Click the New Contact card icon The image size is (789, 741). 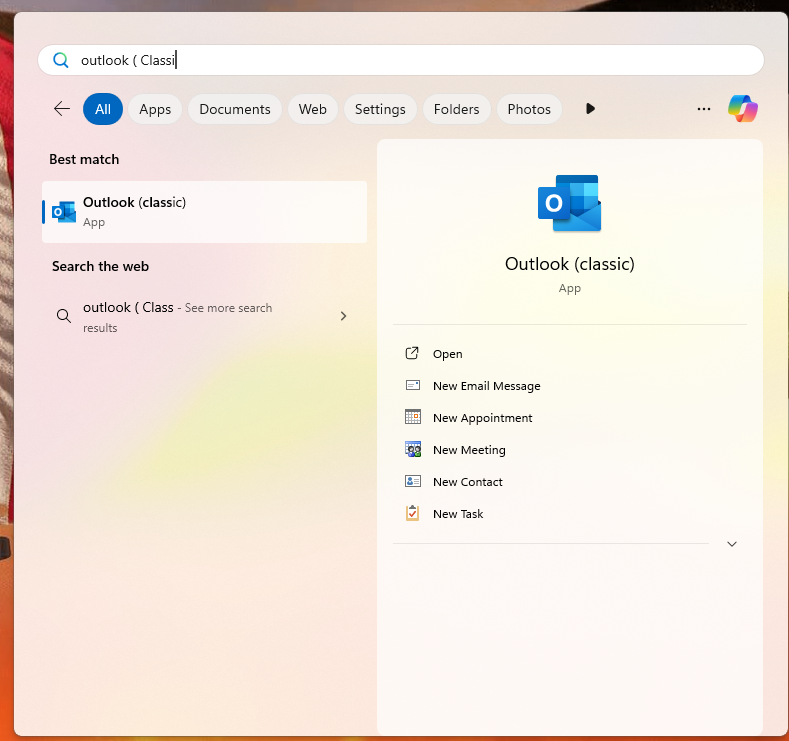coord(412,482)
